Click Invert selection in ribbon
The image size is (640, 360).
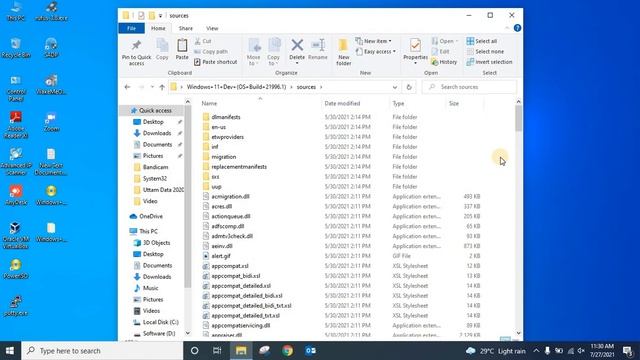click(x=489, y=62)
